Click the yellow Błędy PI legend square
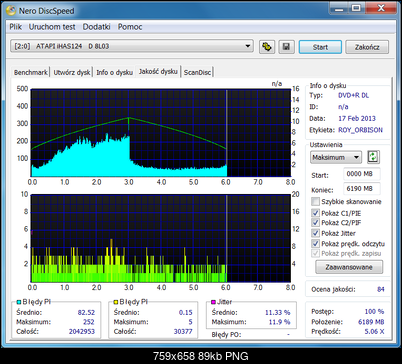 116,302
